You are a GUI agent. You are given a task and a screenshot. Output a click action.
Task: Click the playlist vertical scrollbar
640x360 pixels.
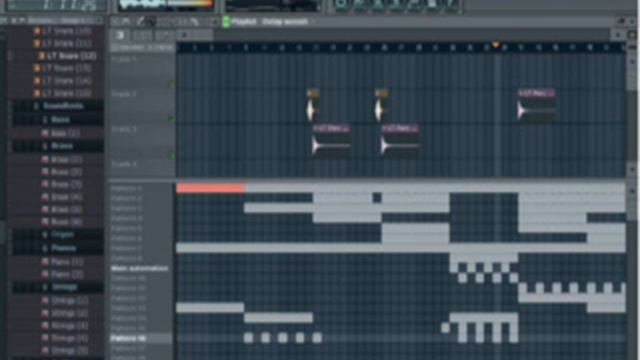pyautogui.click(x=632, y=110)
